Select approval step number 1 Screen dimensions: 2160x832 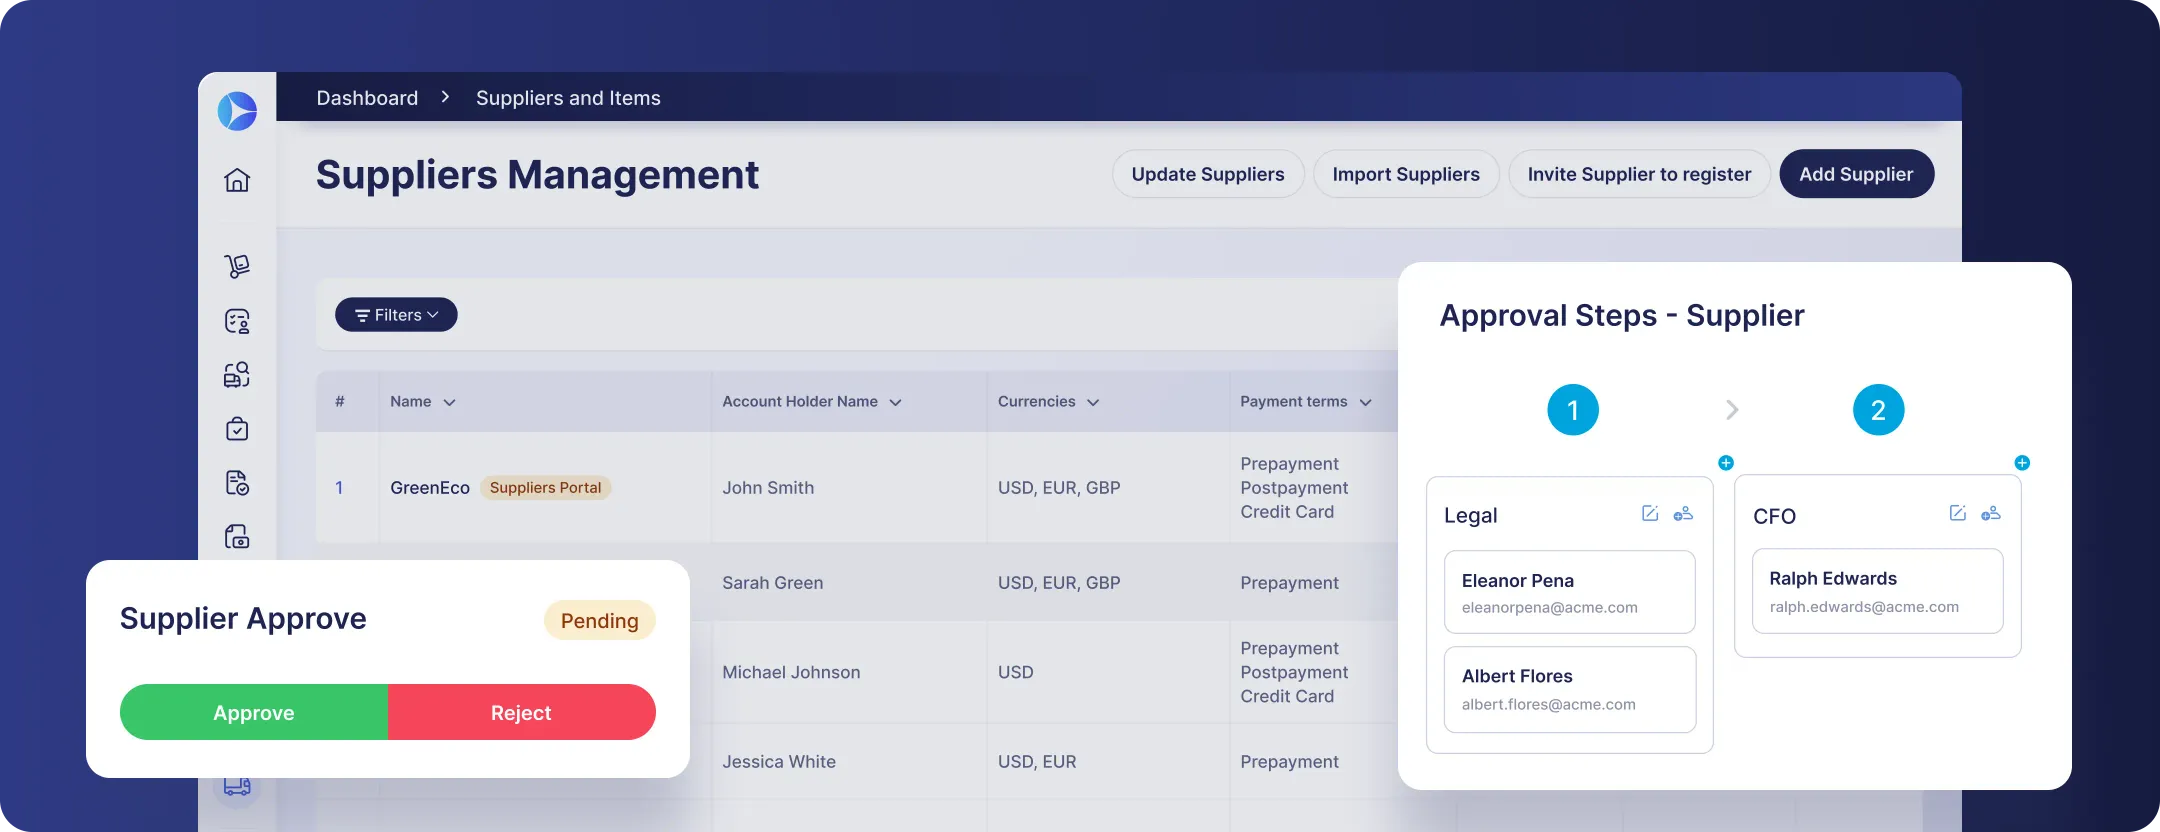(1573, 410)
